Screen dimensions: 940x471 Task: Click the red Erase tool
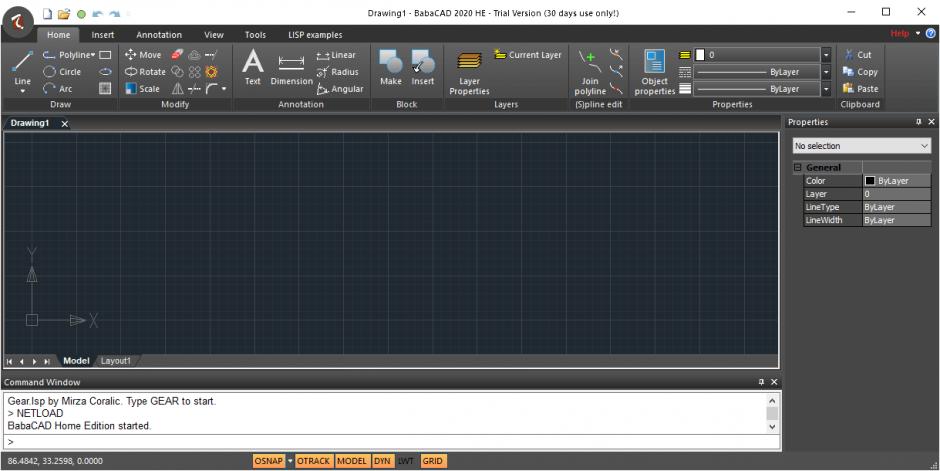coord(177,55)
